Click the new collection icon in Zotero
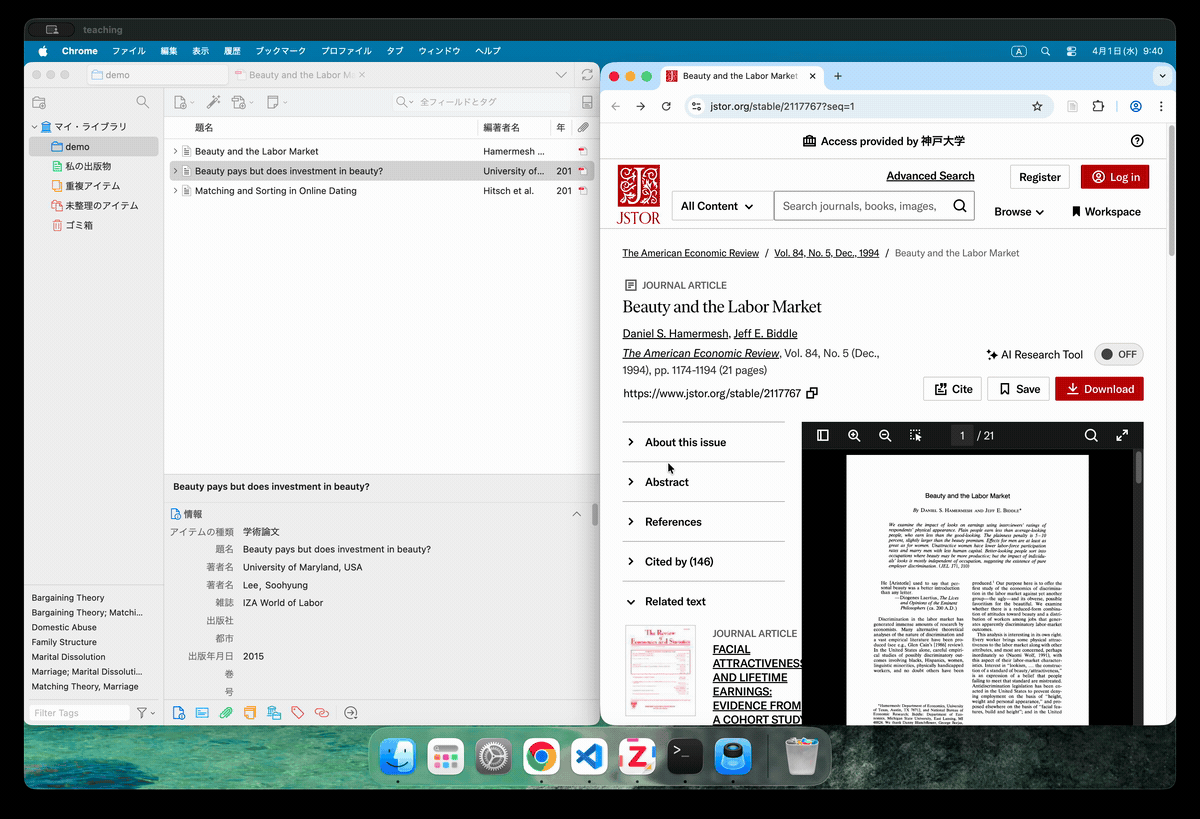The width and height of the screenshot is (1200, 819). (x=39, y=102)
